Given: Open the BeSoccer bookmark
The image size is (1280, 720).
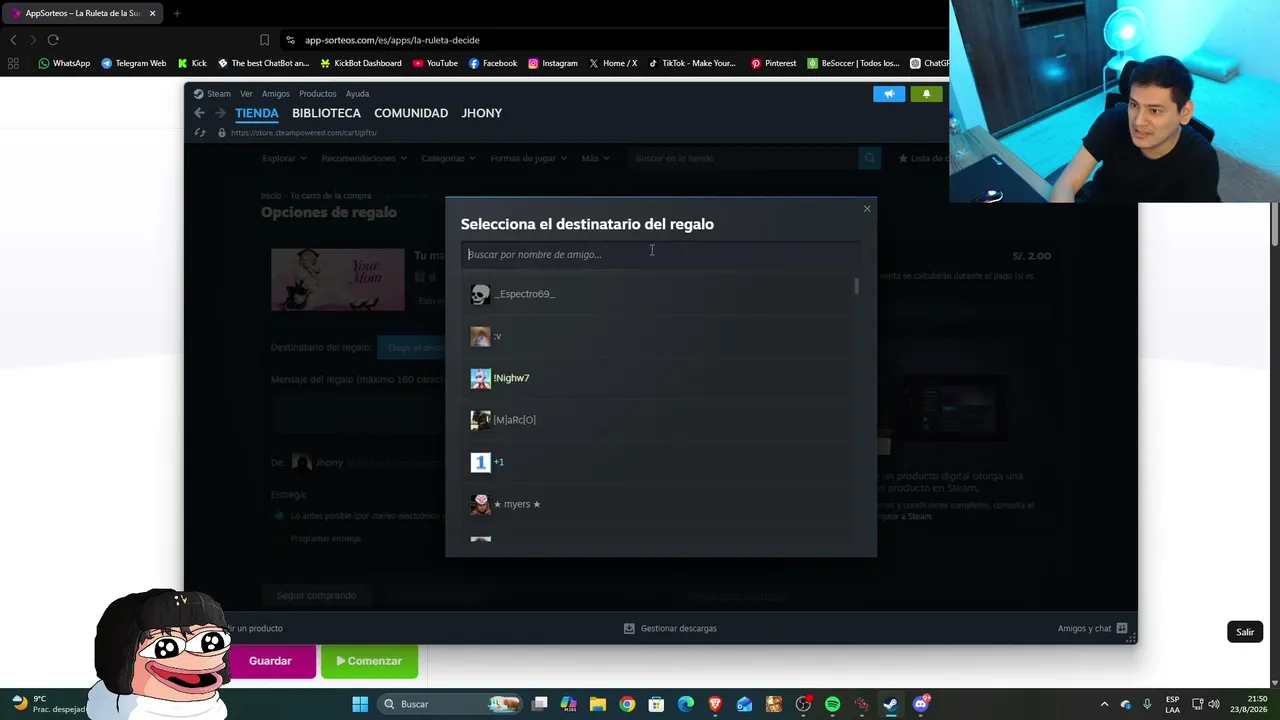Looking at the screenshot, I should coord(854,63).
